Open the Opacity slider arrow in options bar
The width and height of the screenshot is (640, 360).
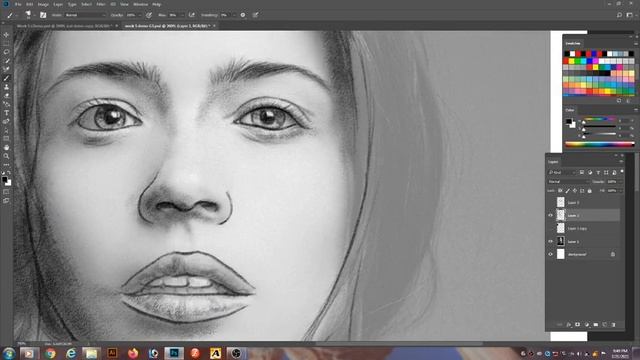pos(140,15)
